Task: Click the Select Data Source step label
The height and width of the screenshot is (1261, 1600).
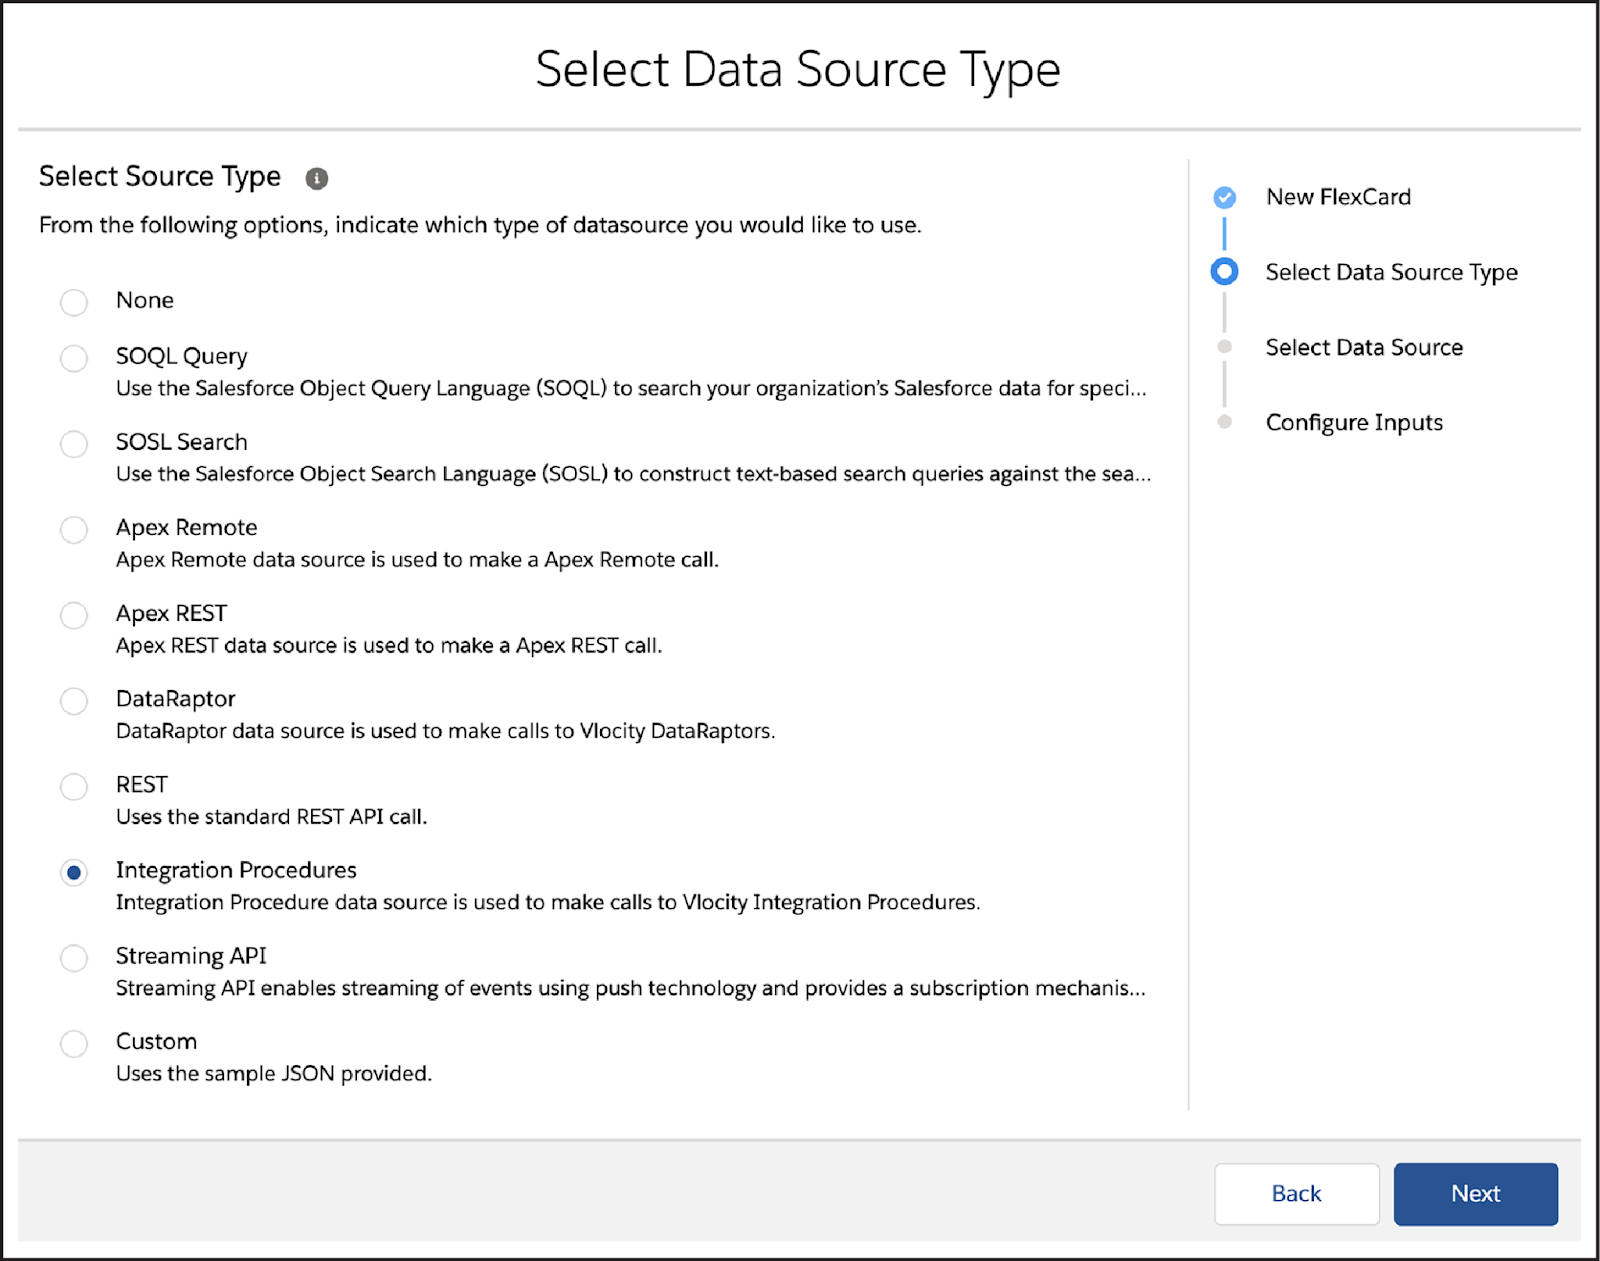Action: pos(1365,347)
